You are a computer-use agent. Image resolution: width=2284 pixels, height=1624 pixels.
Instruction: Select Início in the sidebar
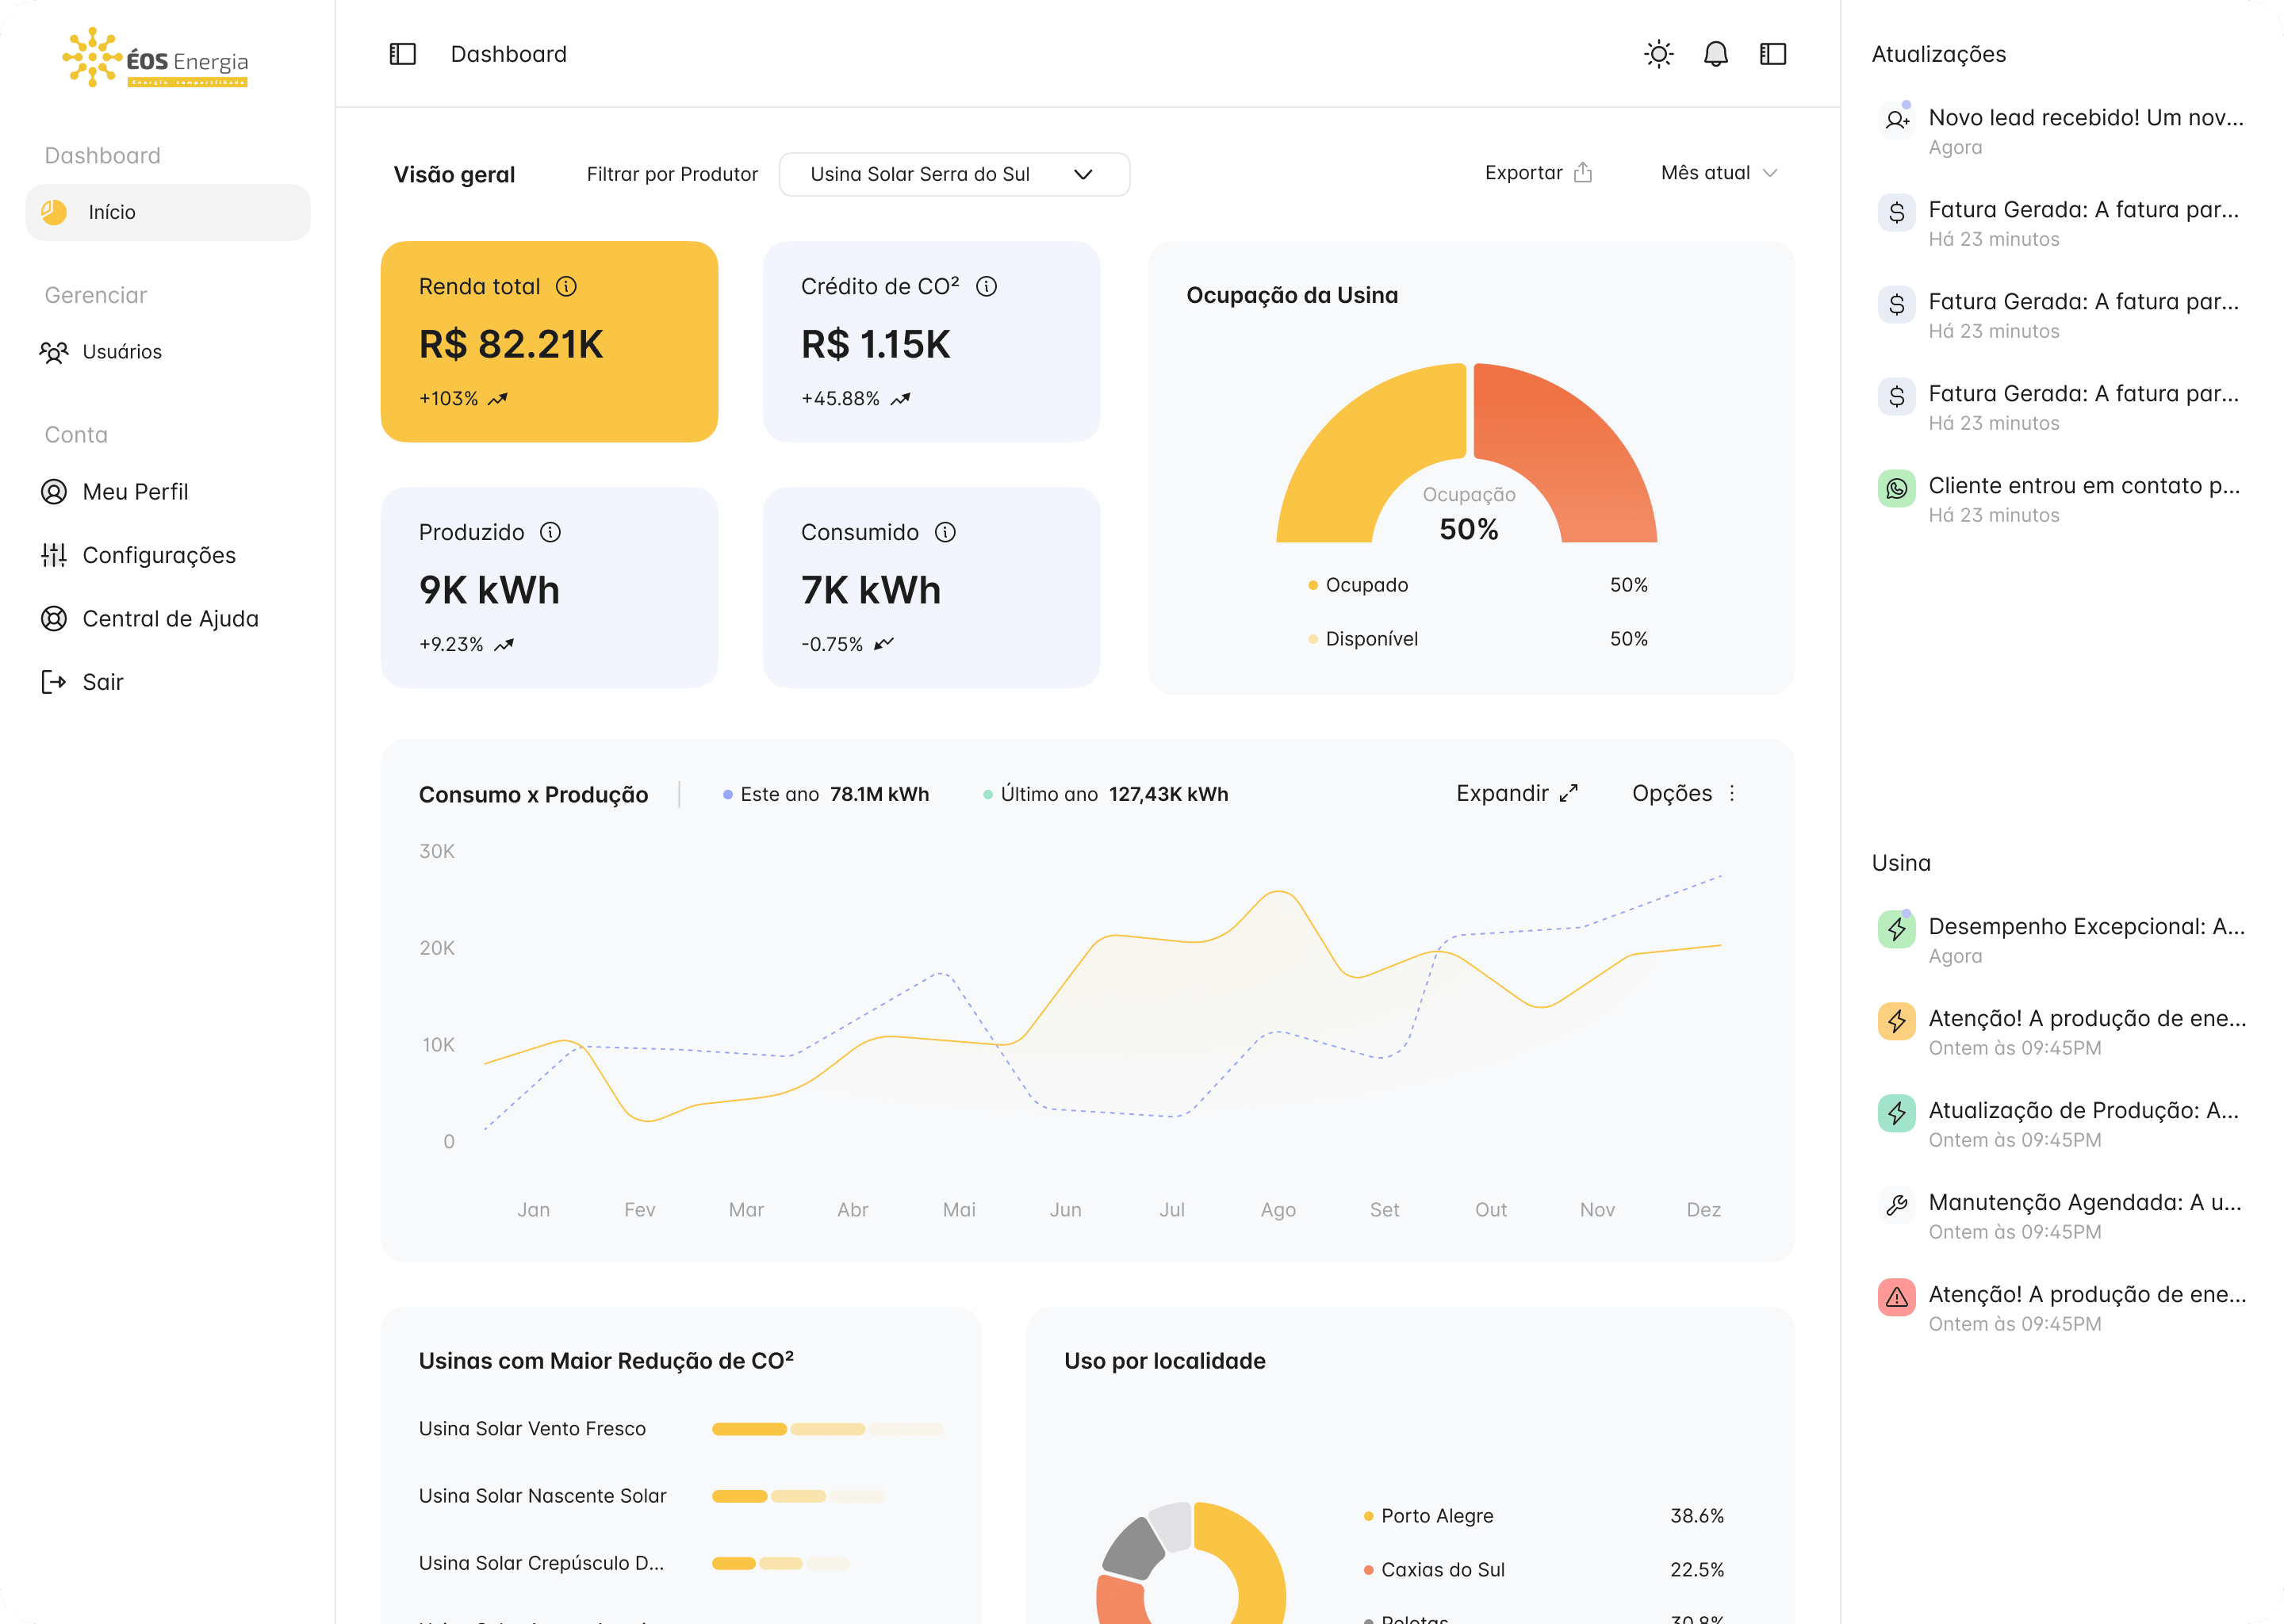pyautogui.click(x=168, y=212)
